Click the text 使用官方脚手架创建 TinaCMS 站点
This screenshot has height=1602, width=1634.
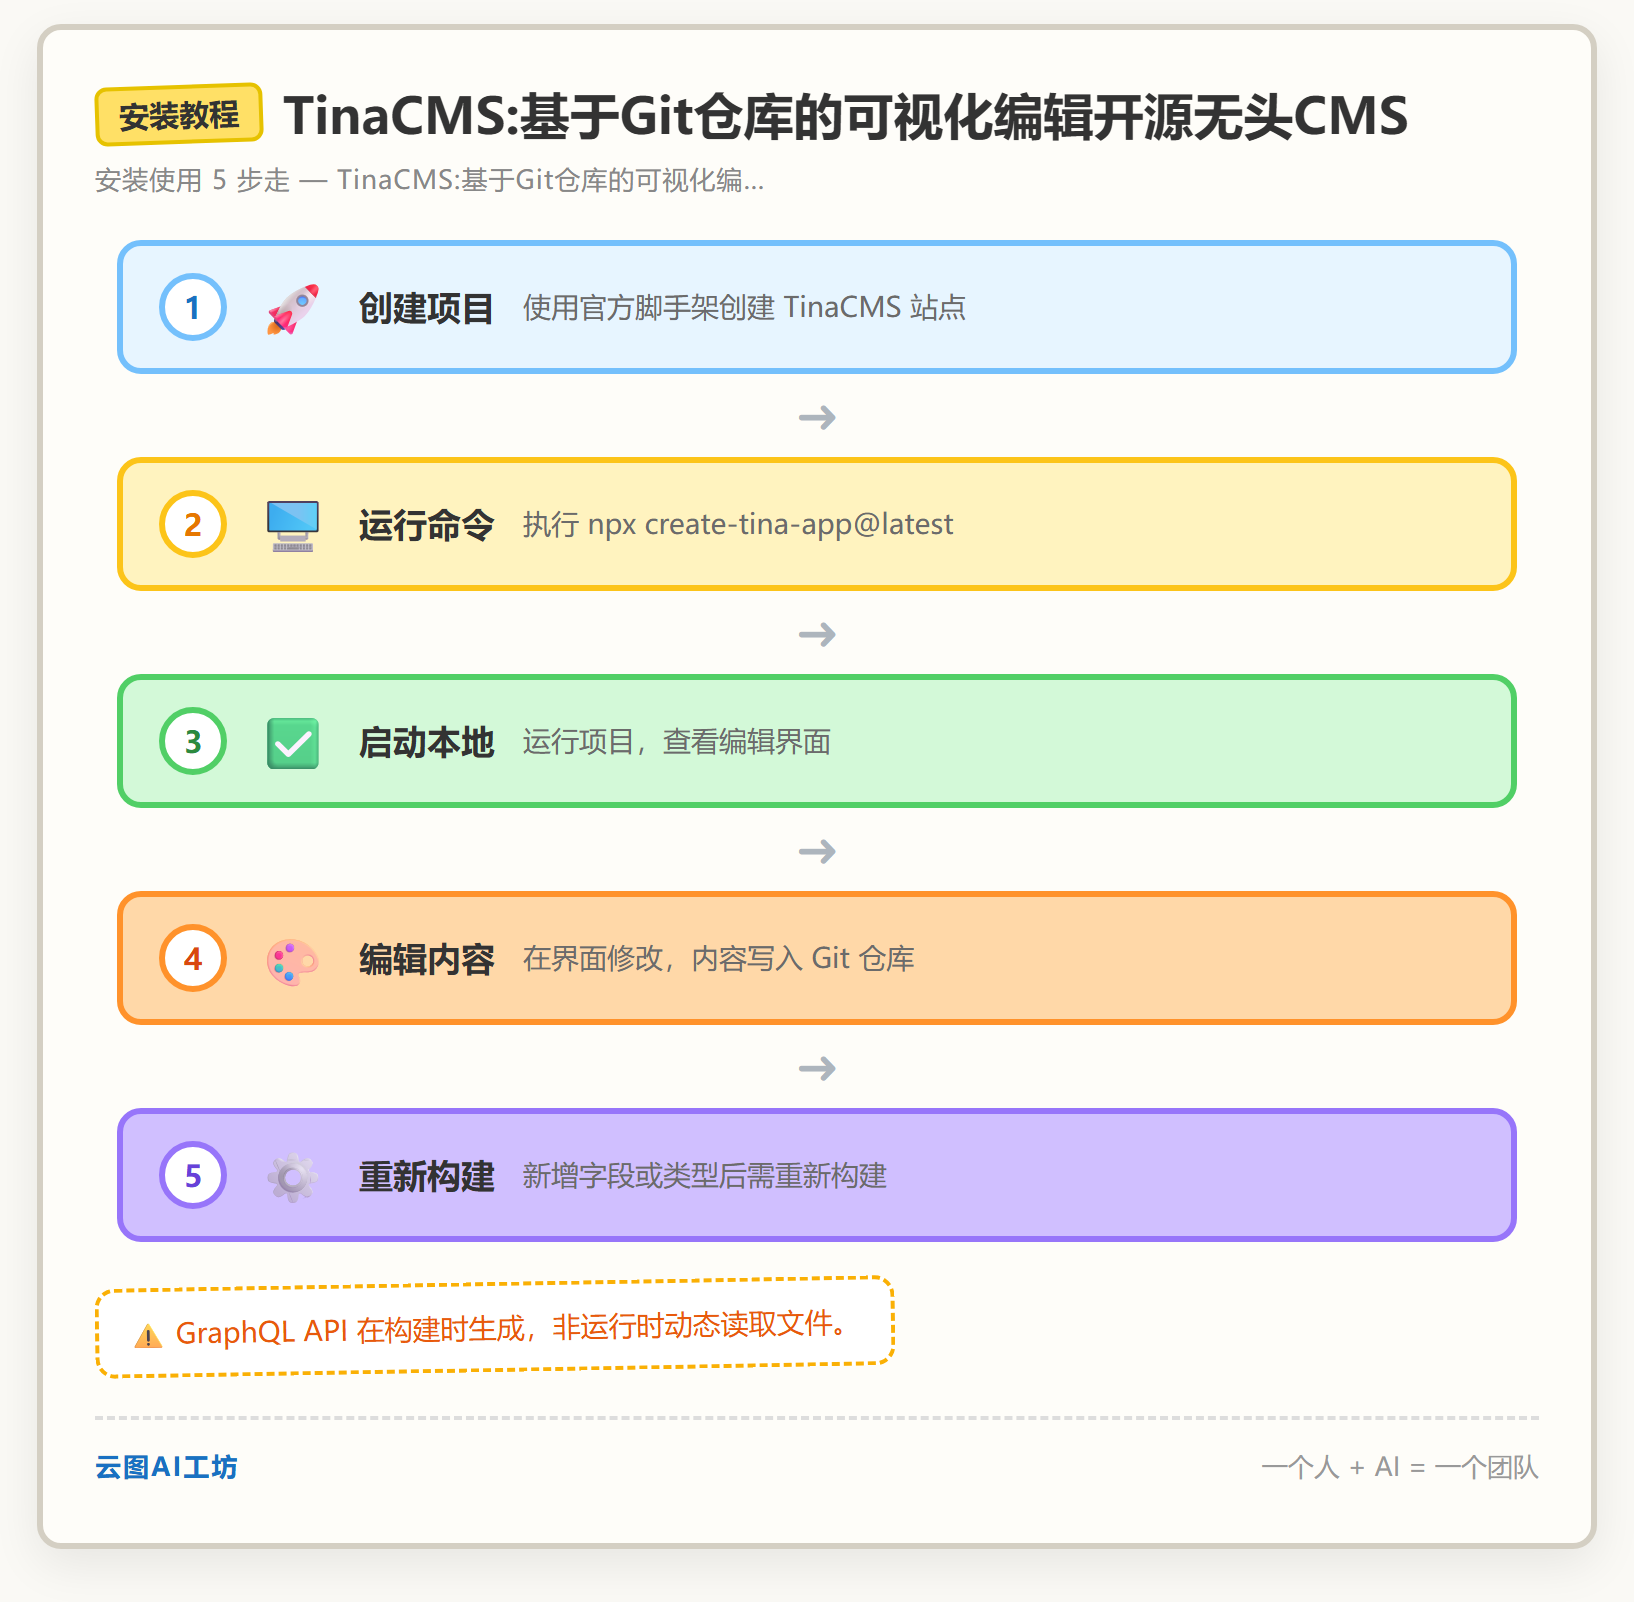pos(744,307)
